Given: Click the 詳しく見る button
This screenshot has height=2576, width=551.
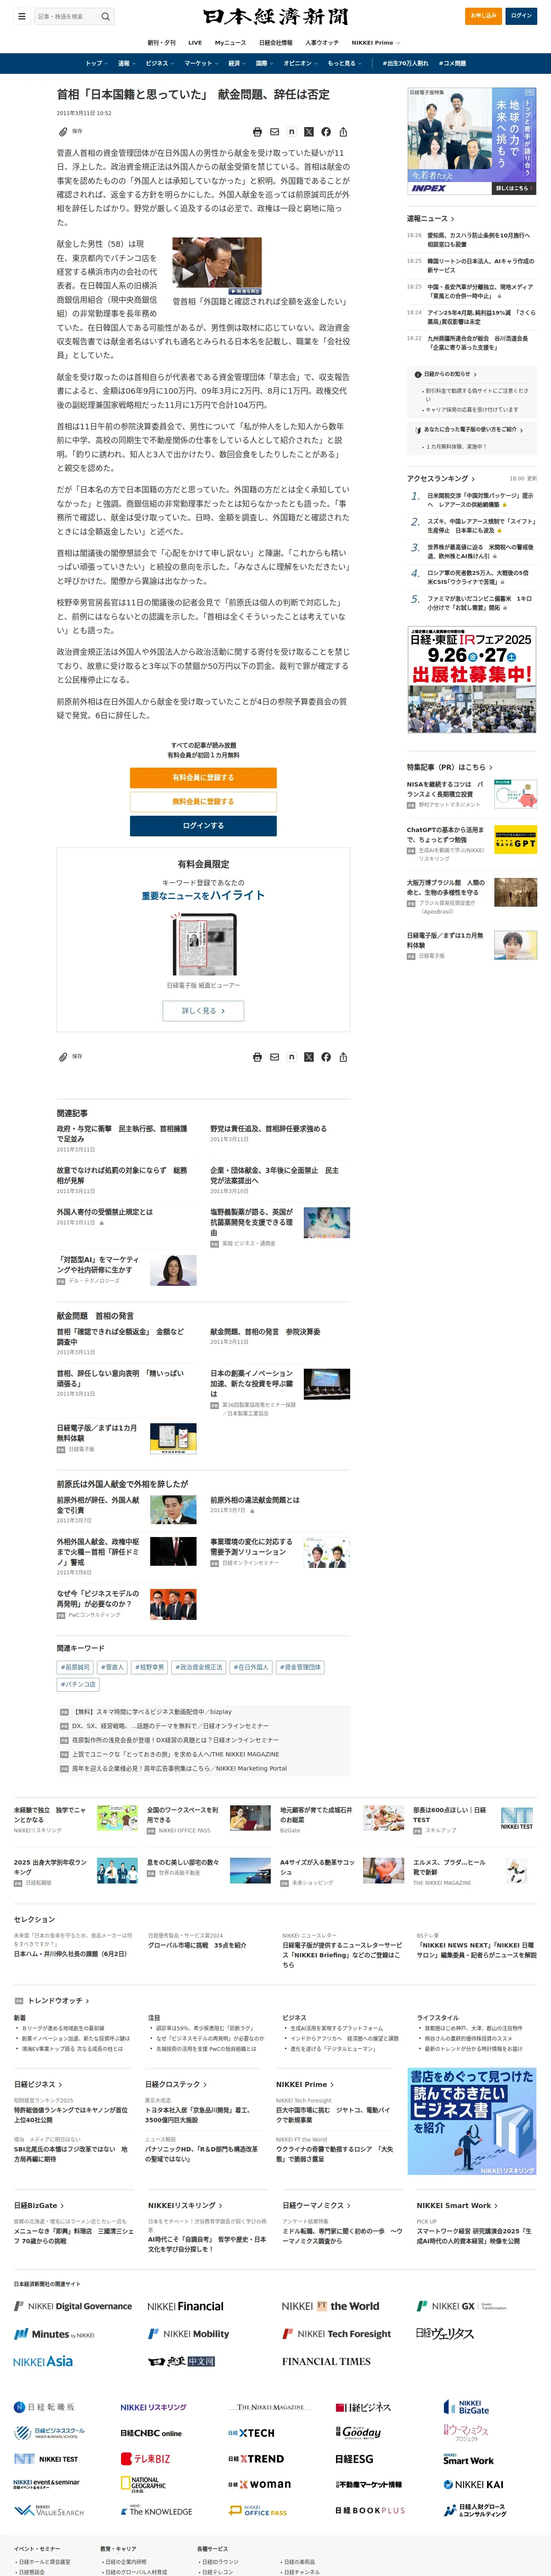Looking at the screenshot, I should (203, 1011).
